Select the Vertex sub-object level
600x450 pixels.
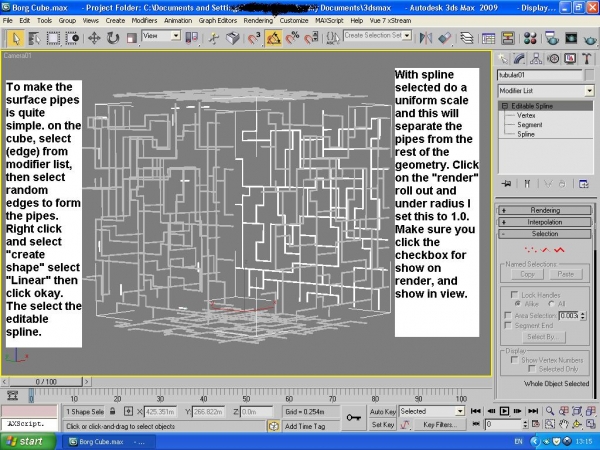[x=526, y=115]
